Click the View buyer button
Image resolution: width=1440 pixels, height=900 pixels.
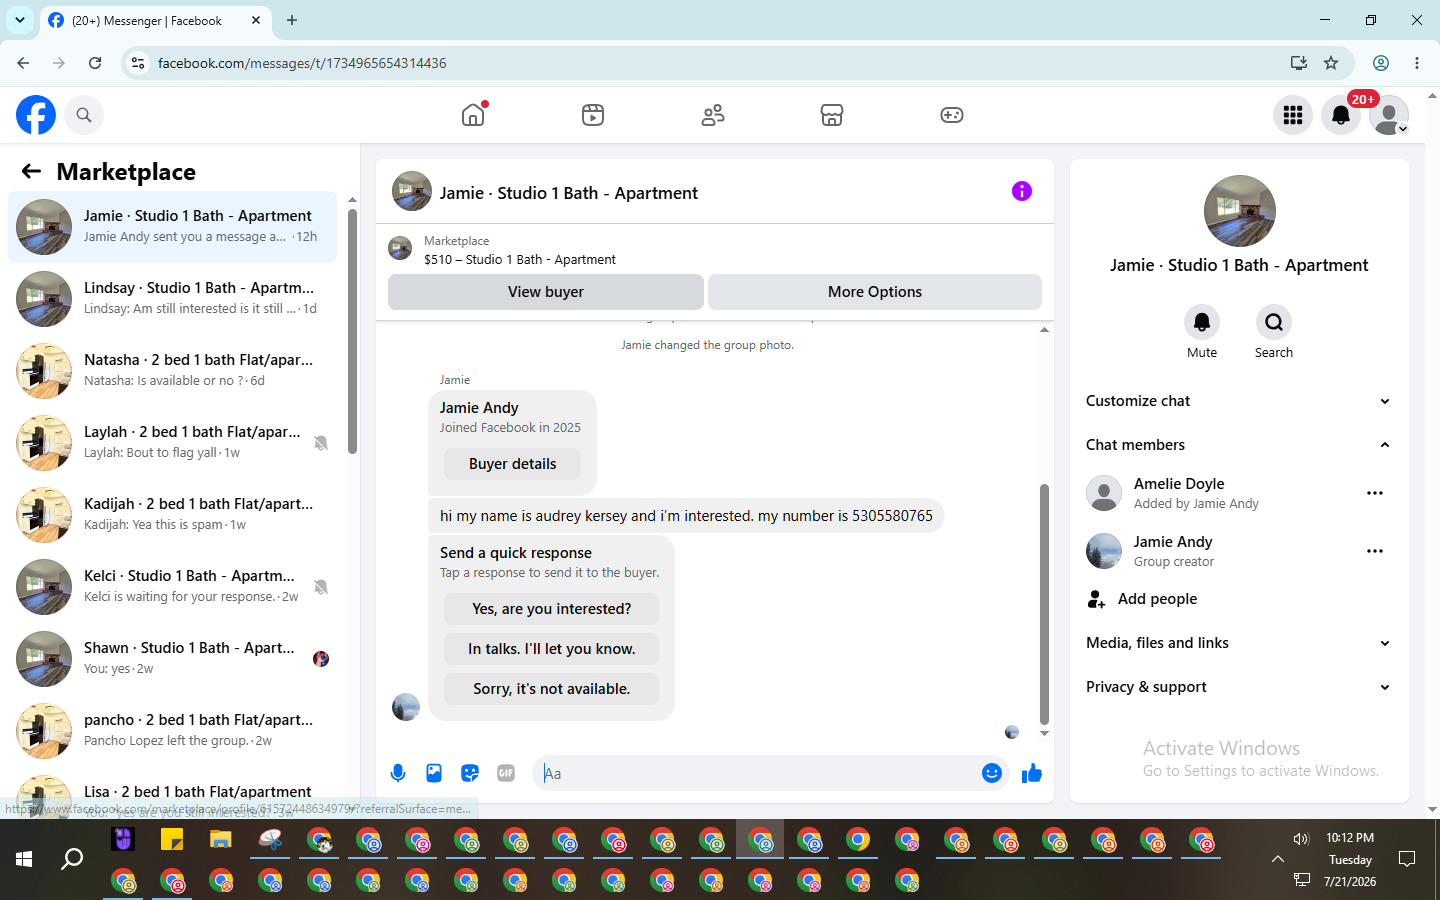click(x=546, y=292)
